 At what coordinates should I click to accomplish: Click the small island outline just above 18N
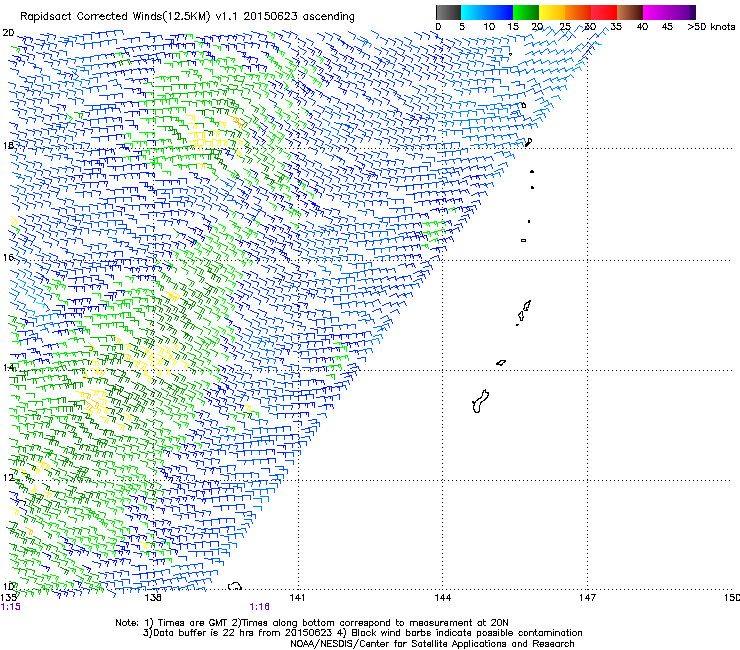[529, 142]
